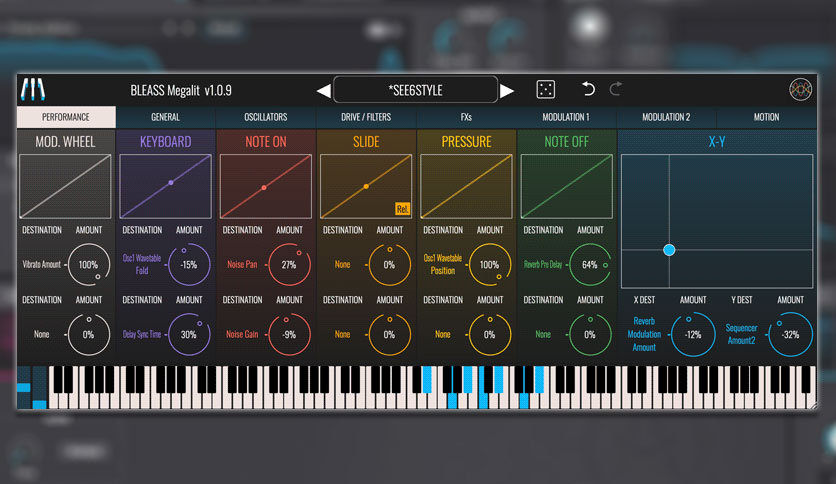Switch to the PERFORMANCE tab

coord(66,117)
